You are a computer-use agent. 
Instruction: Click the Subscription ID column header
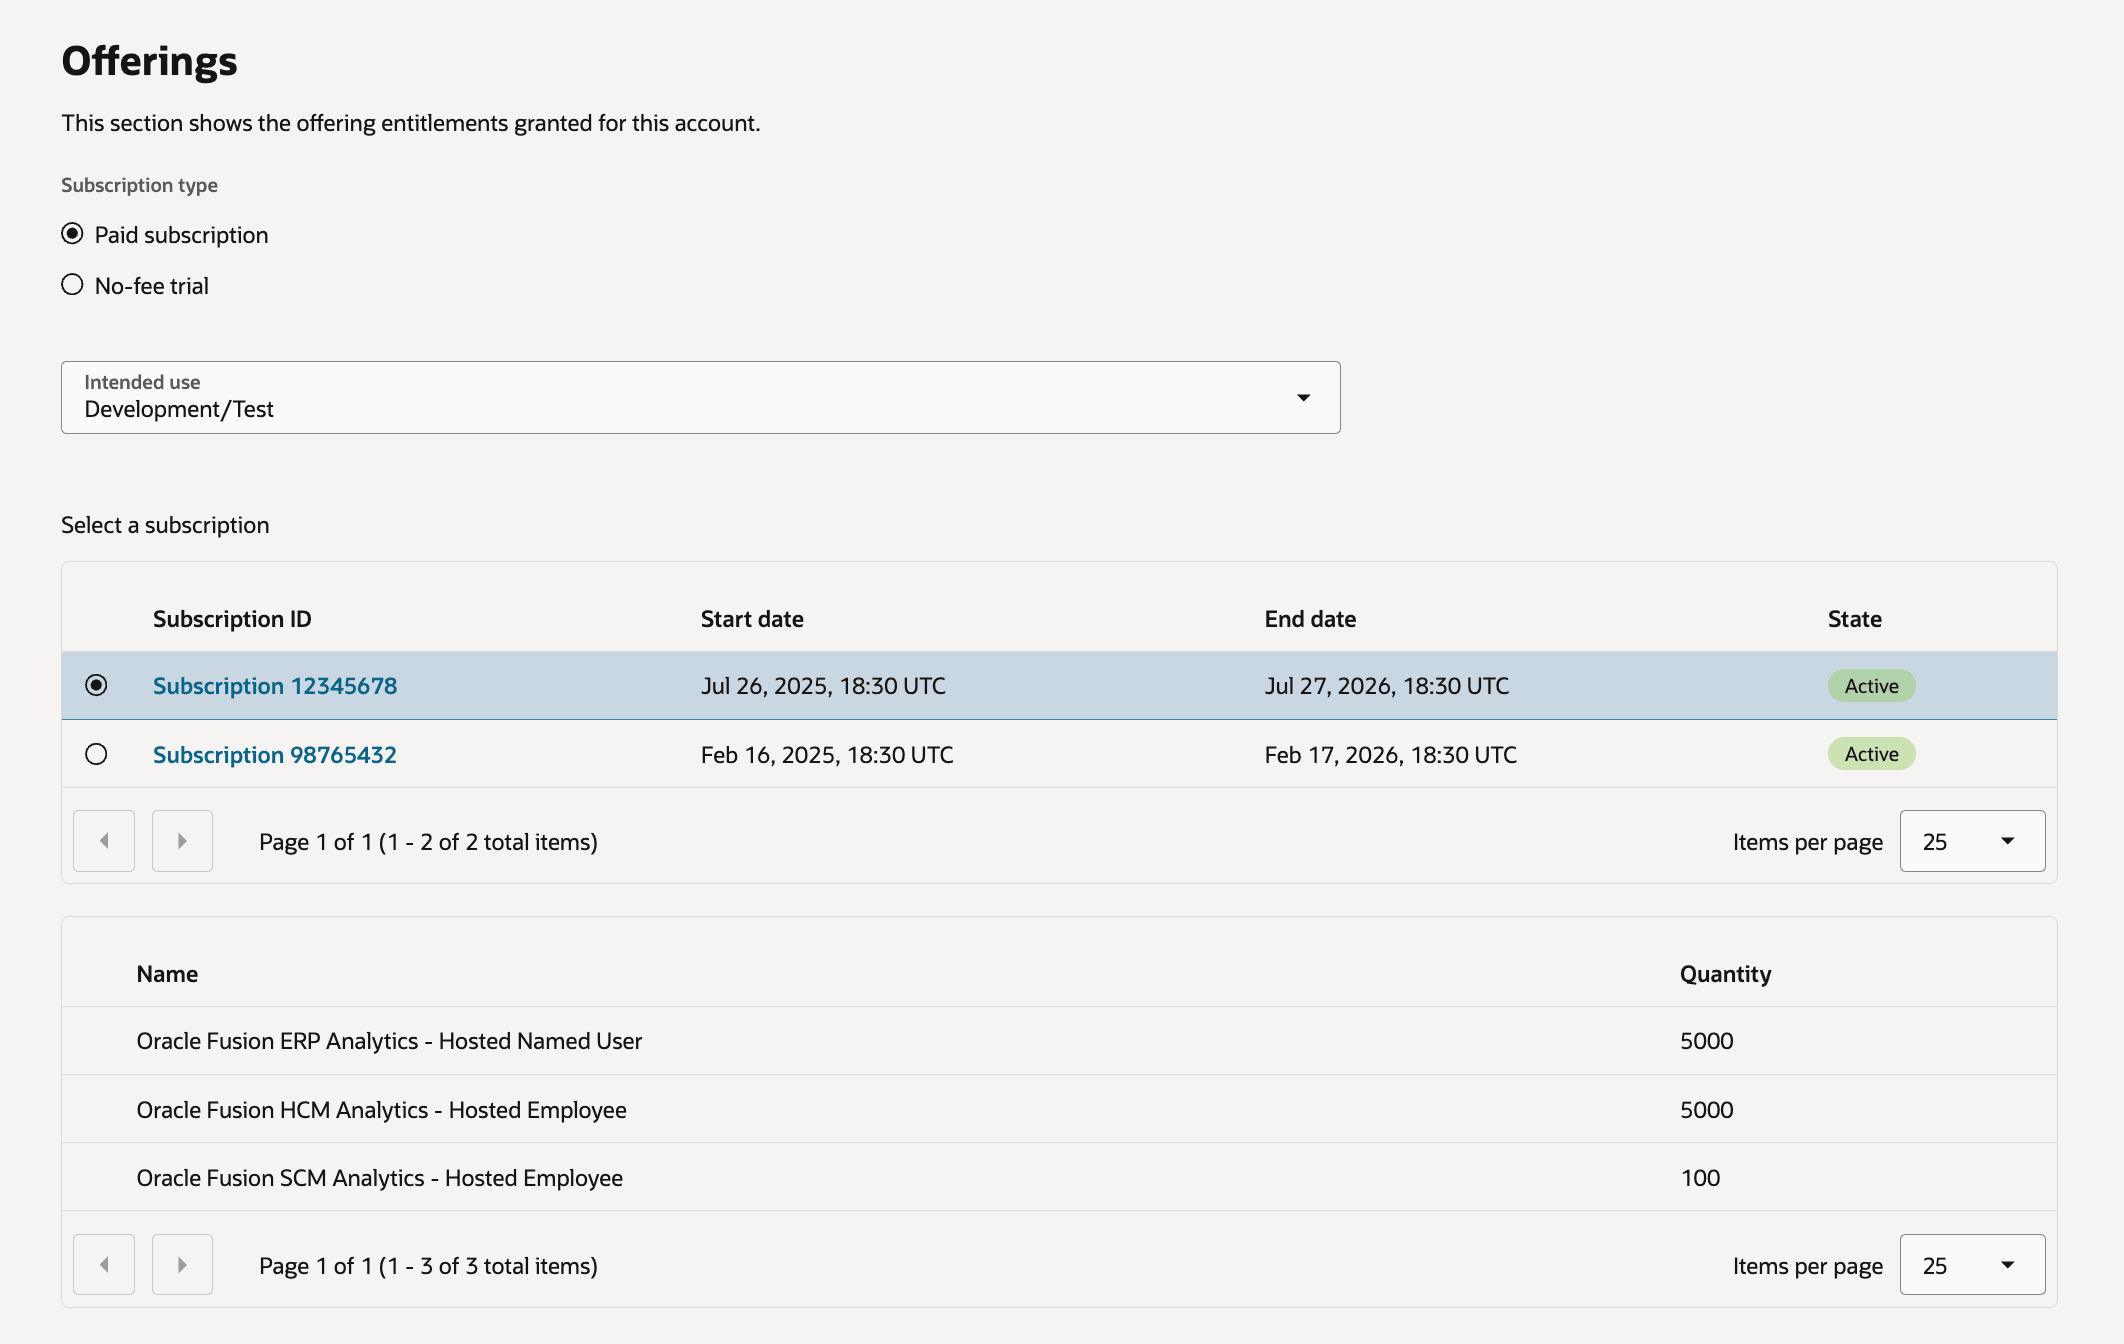(231, 618)
